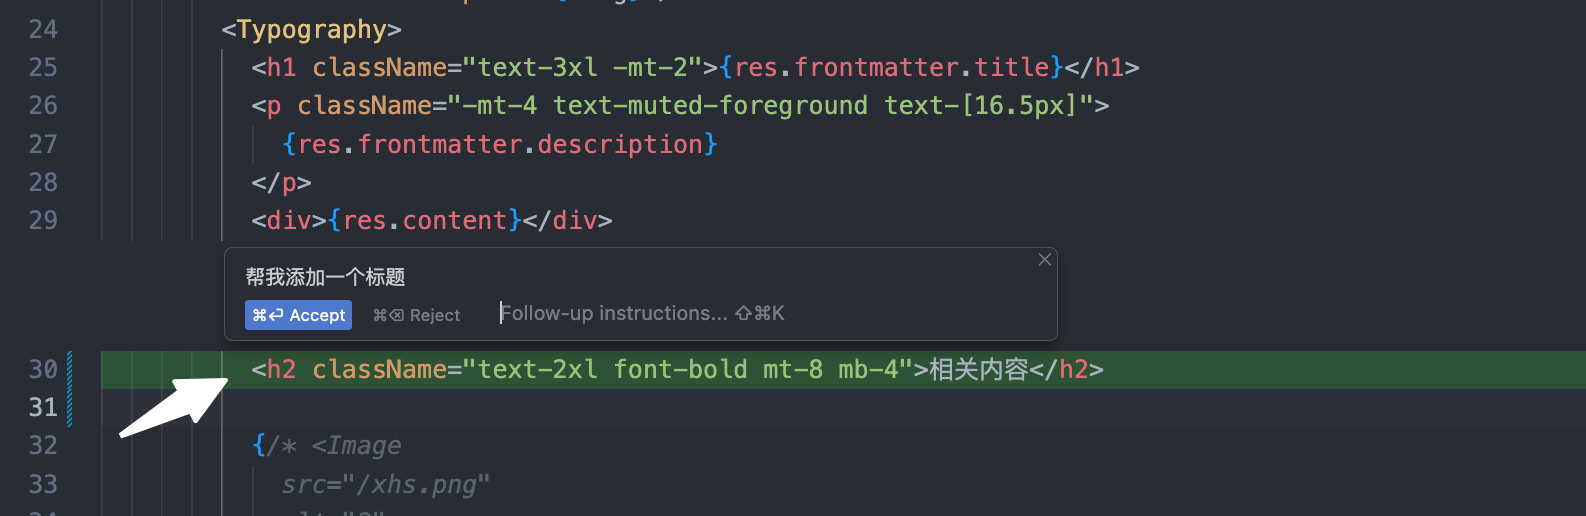Click the 相关内容 heading text in h2
The height and width of the screenshot is (516, 1586).
click(x=978, y=370)
